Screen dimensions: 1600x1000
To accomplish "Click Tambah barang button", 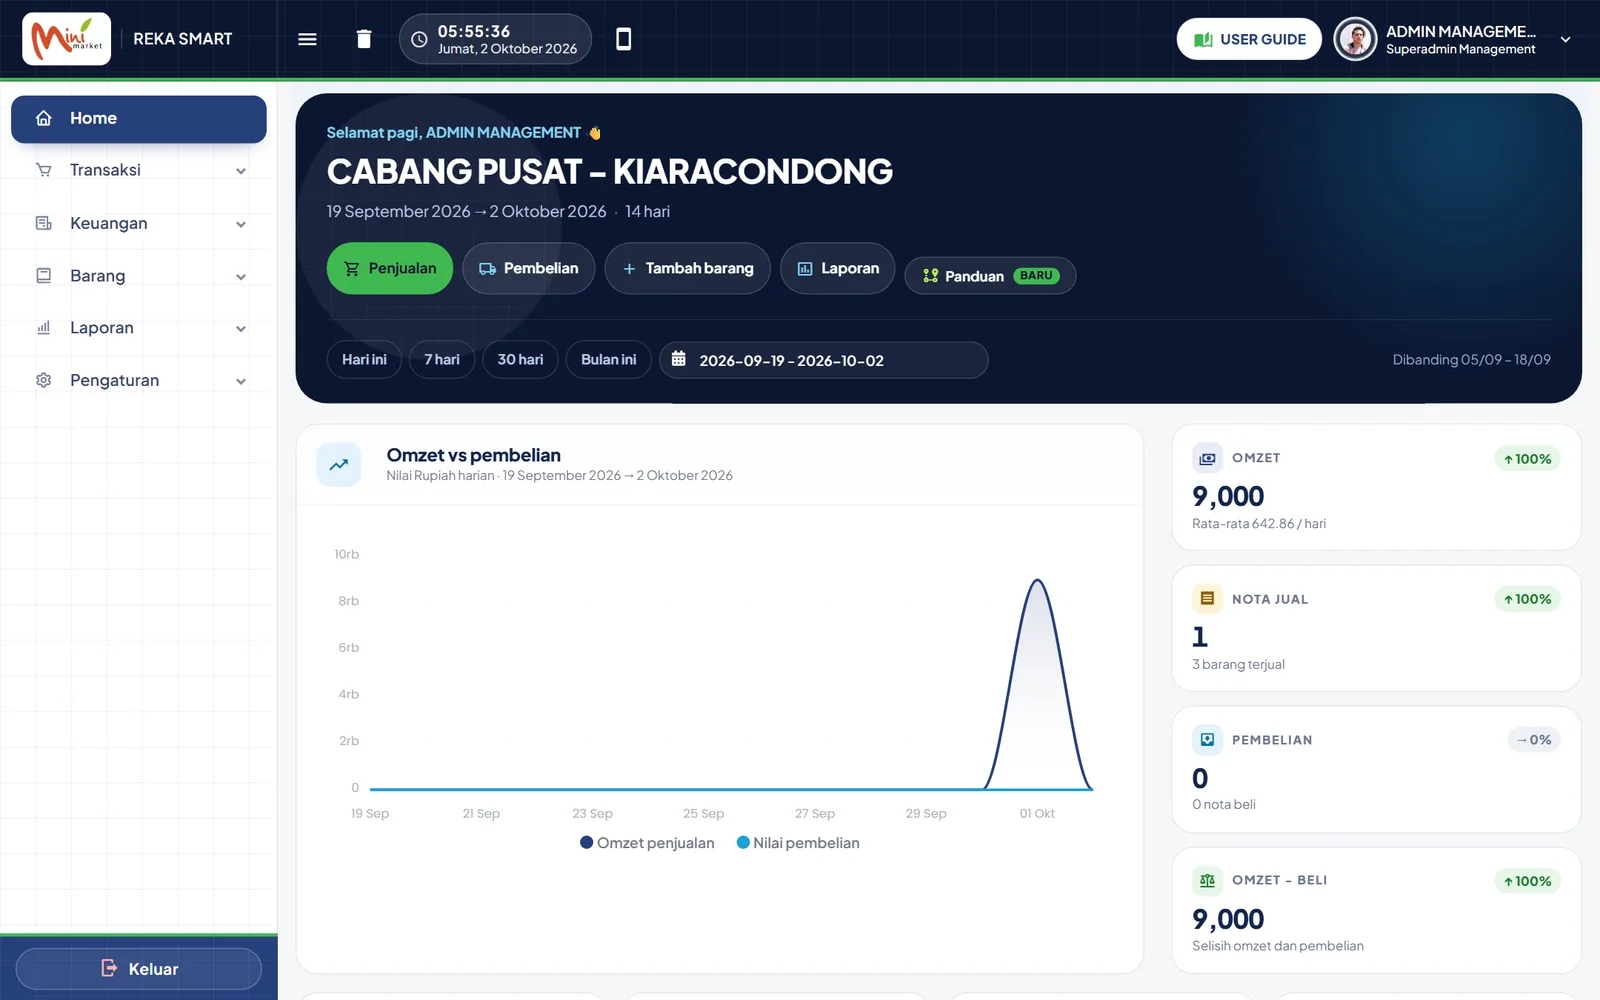I will click(x=687, y=268).
